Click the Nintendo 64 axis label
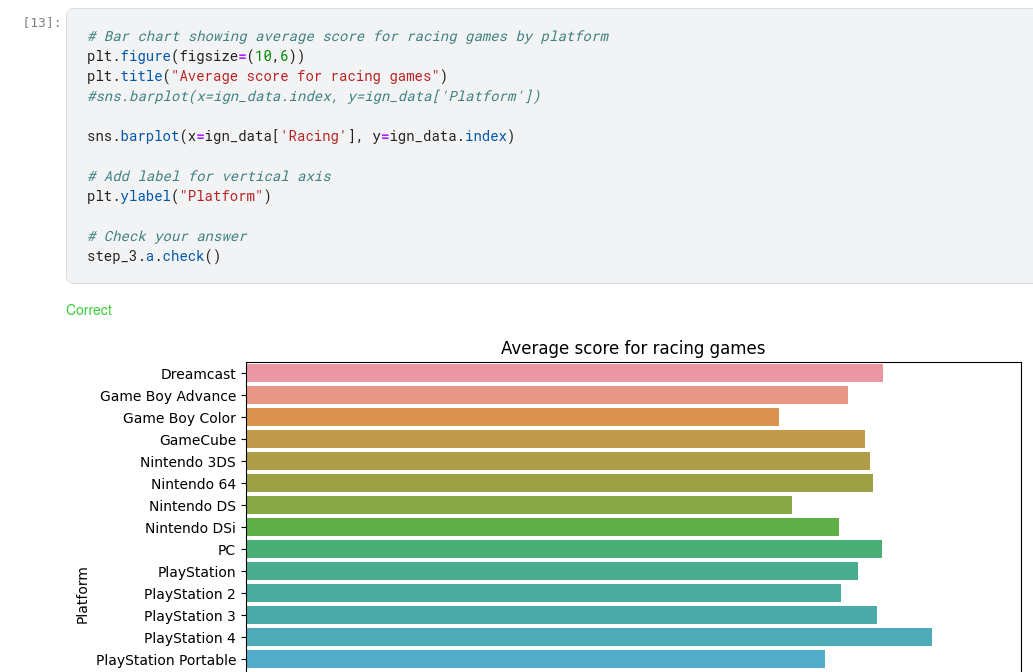 click(193, 484)
